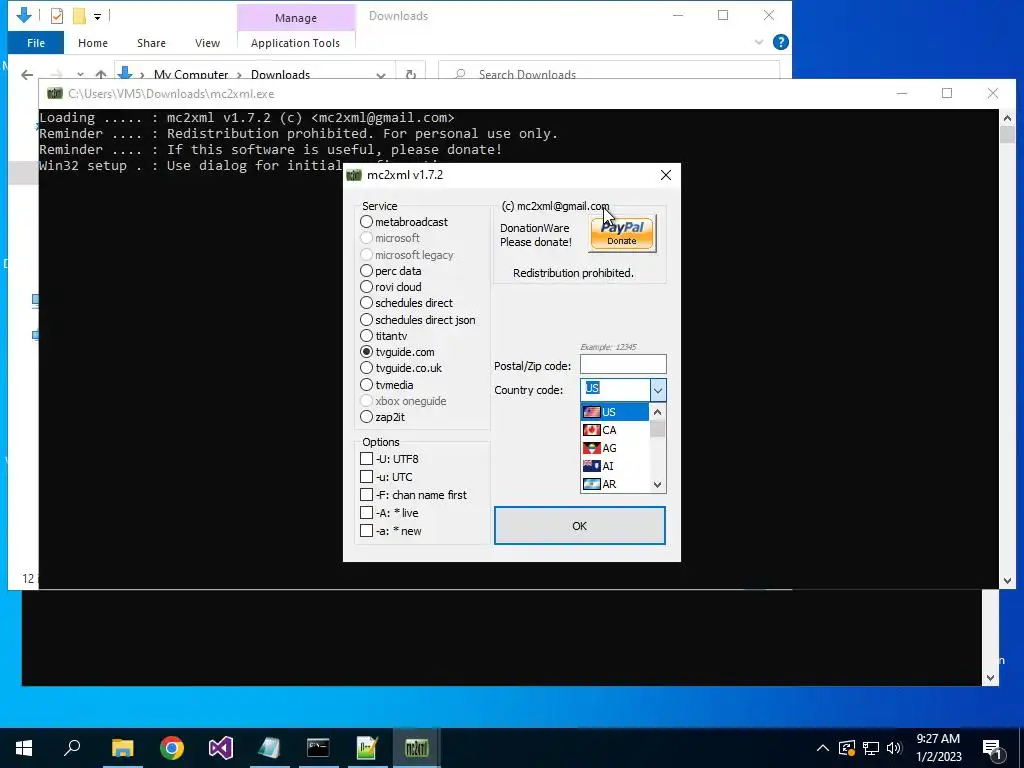The height and width of the screenshot is (768, 1024).
Task: Choose AR from country list
Action: [615, 484]
